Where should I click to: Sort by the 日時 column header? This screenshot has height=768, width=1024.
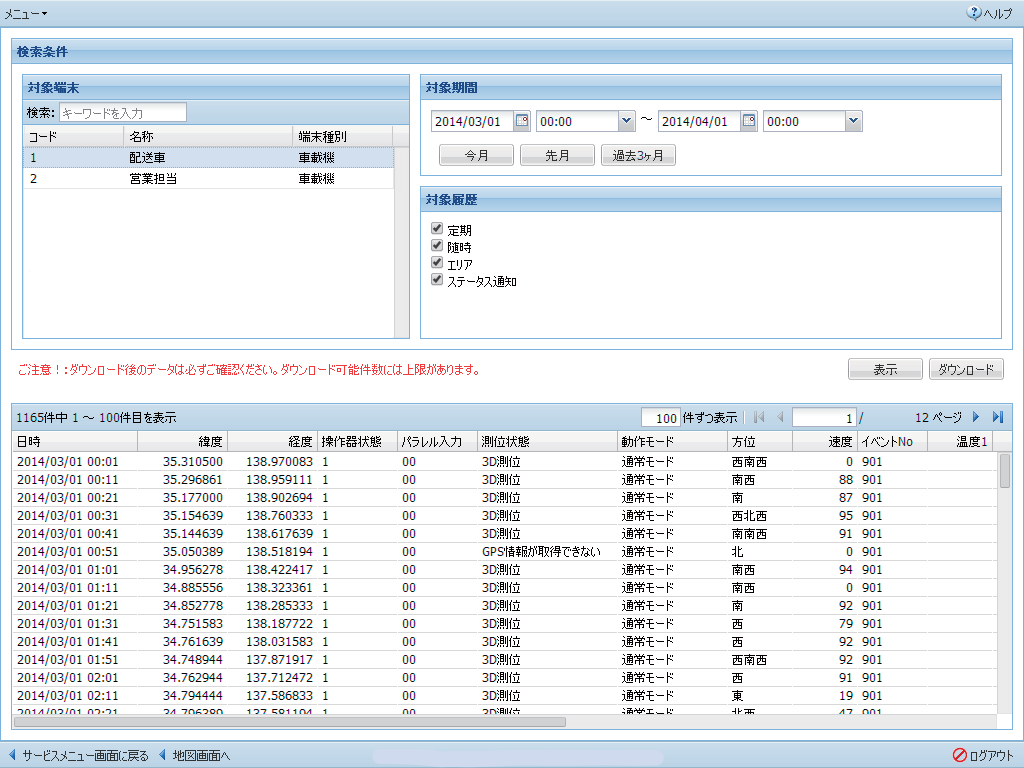74,441
